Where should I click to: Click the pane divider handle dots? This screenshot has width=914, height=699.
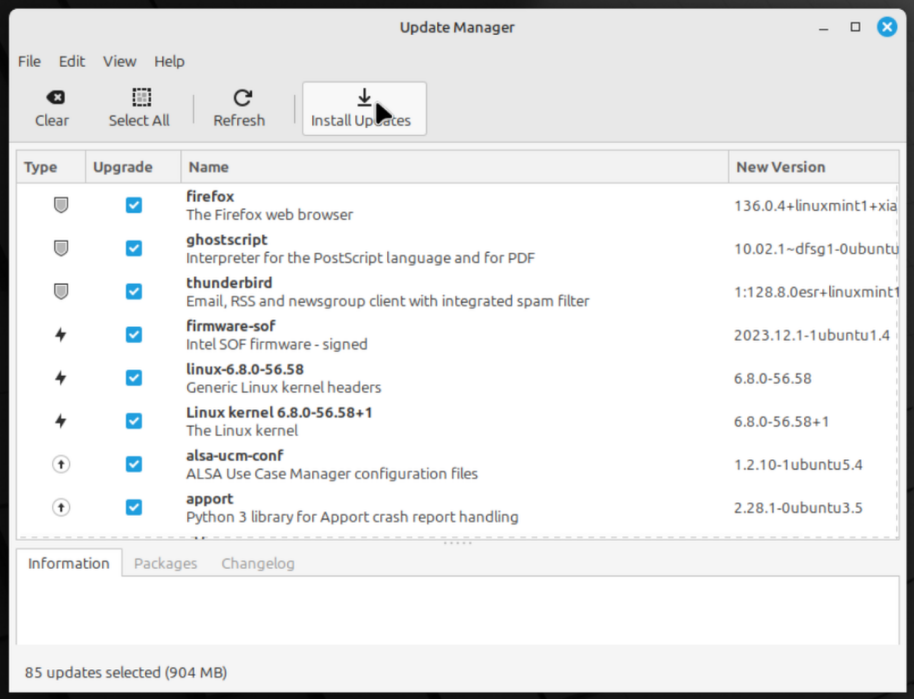click(x=458, y=543)
